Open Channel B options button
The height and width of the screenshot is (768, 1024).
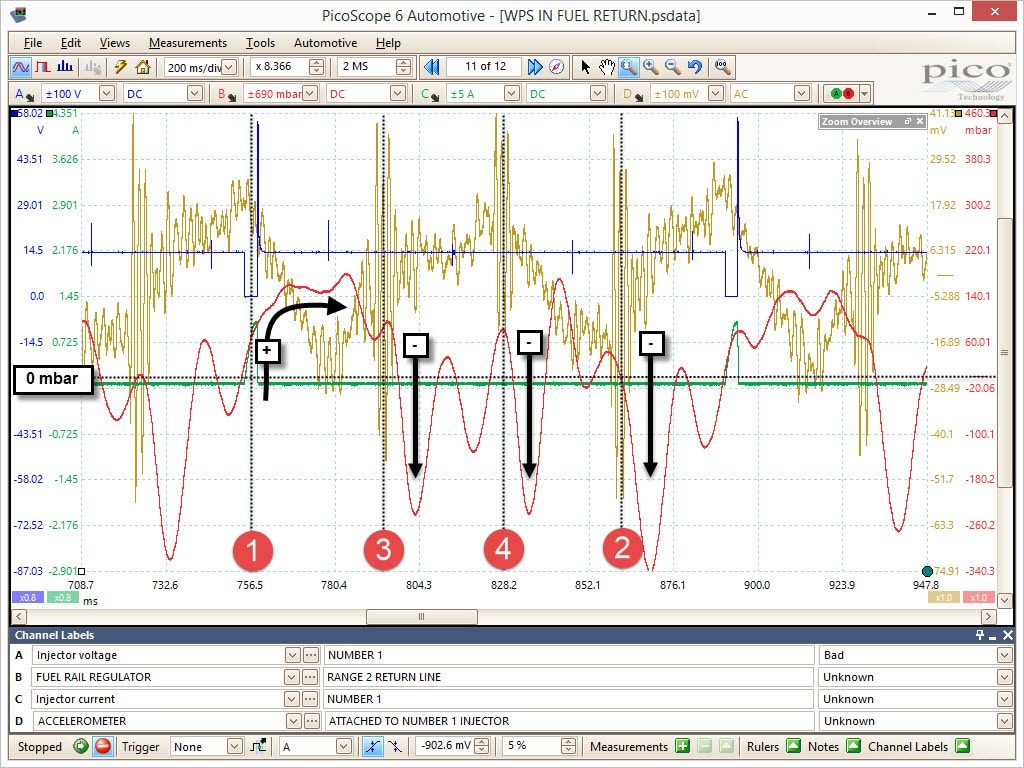tap(227, 95)
